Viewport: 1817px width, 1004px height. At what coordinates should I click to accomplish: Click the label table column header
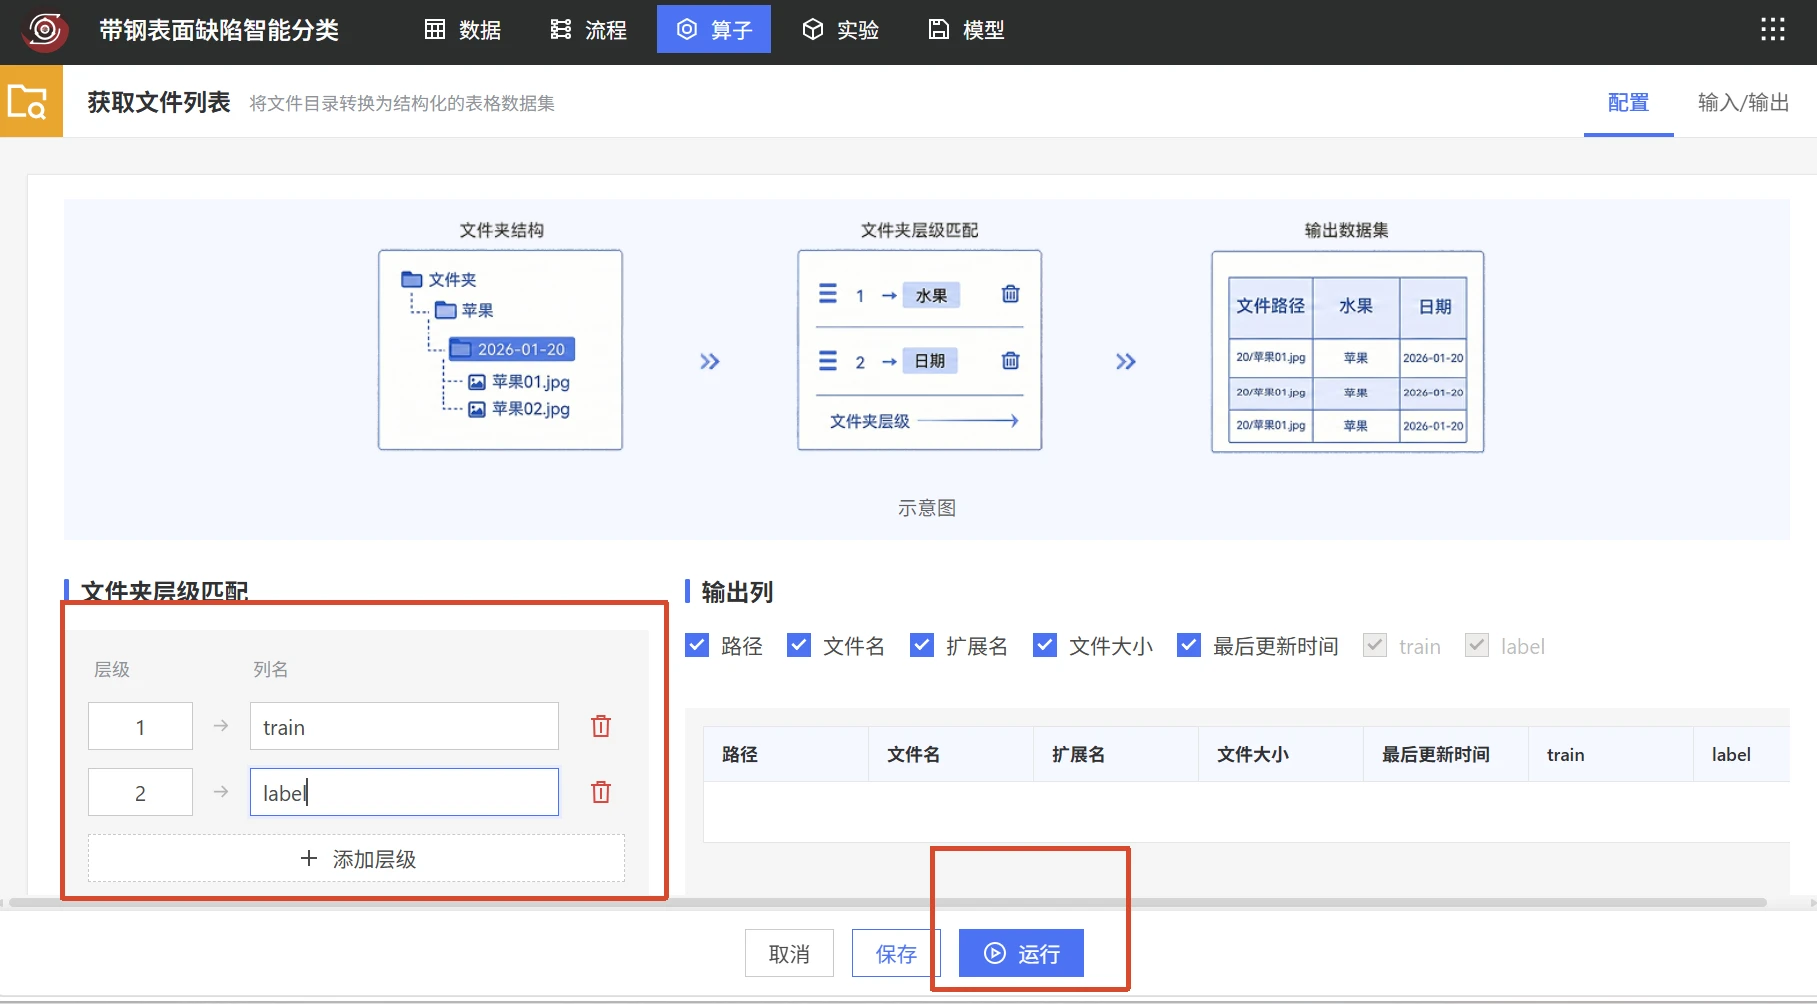(1742, 754)
